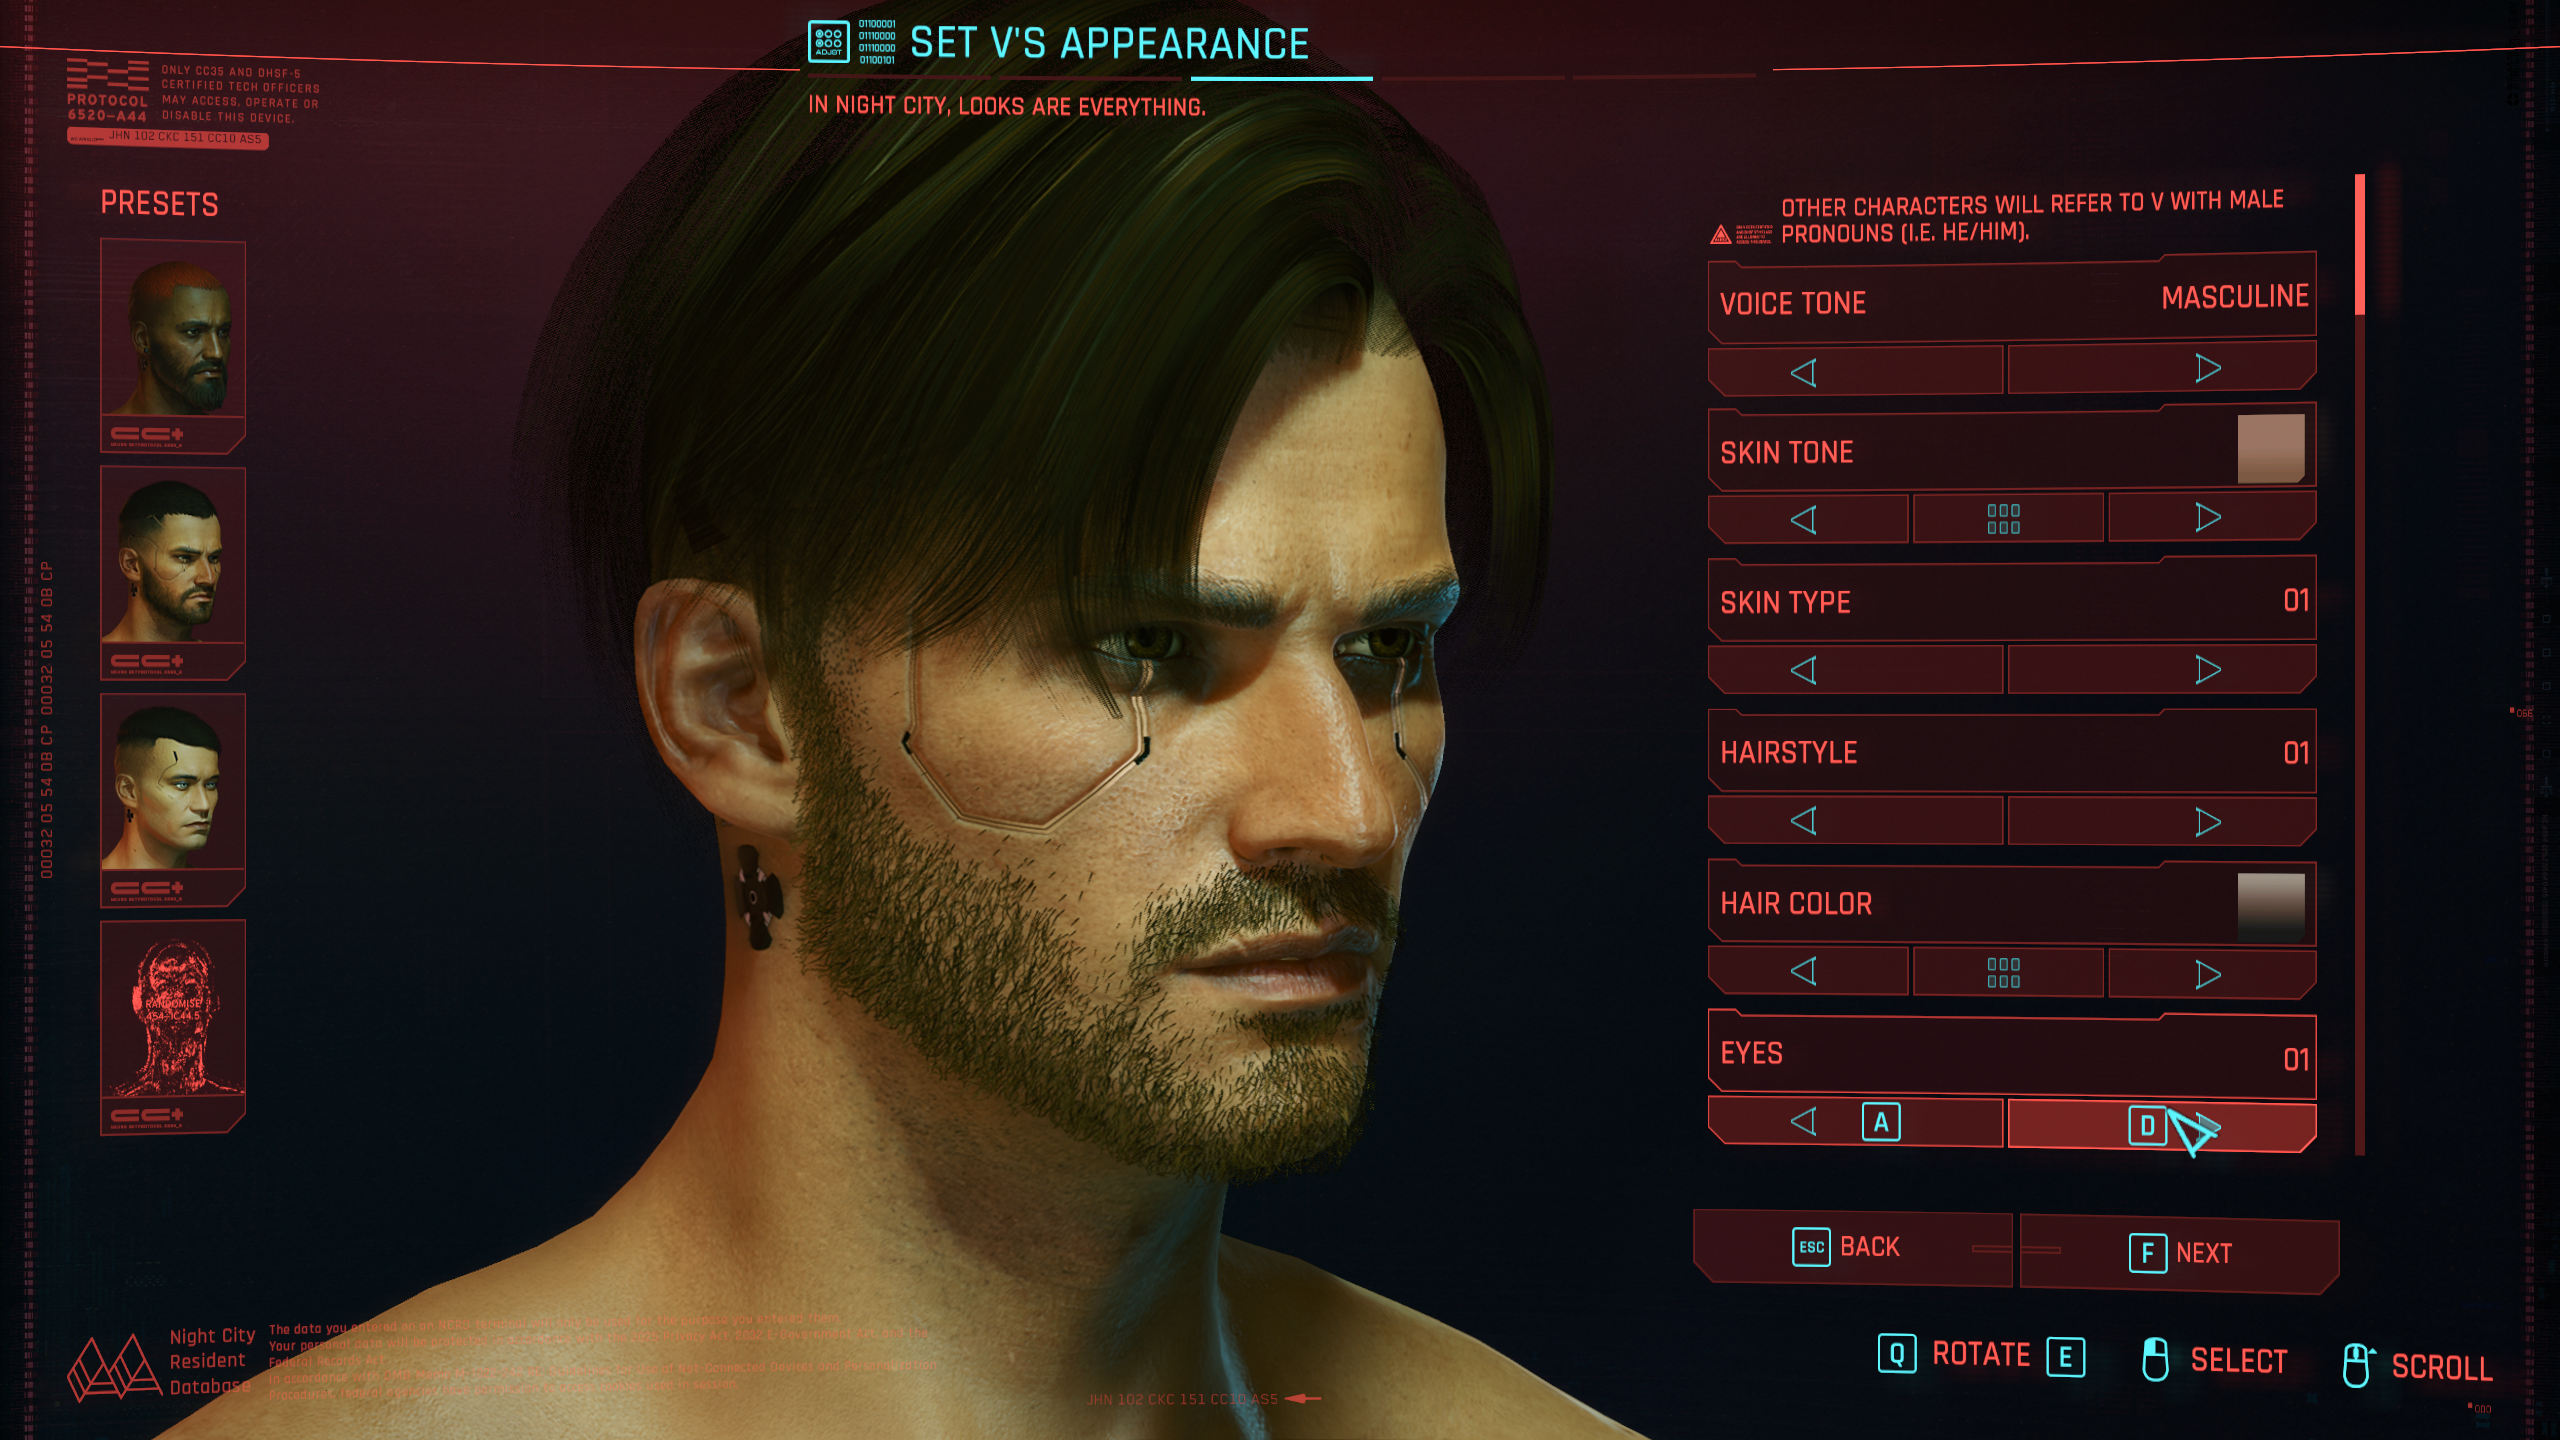Click the Randomise preset
The height and width of the screenshot is (1440, 2560).
pos(173,1027)
